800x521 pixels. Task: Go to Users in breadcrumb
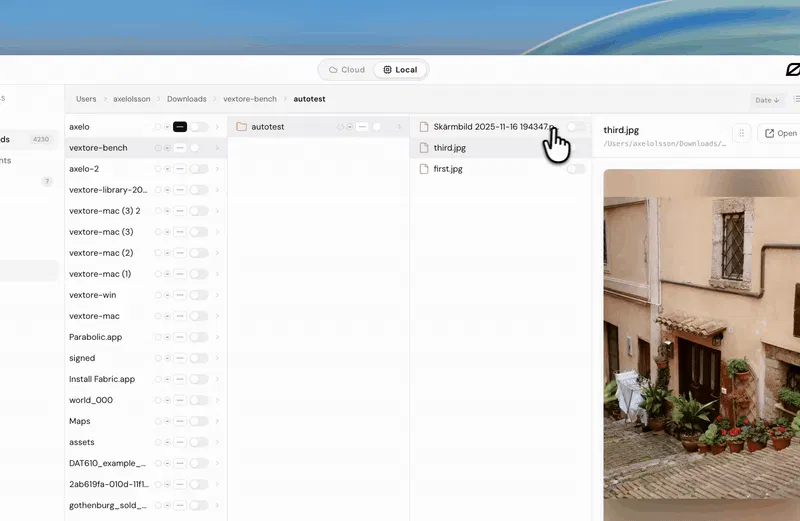pyautogui.click(x=86, y=99)
